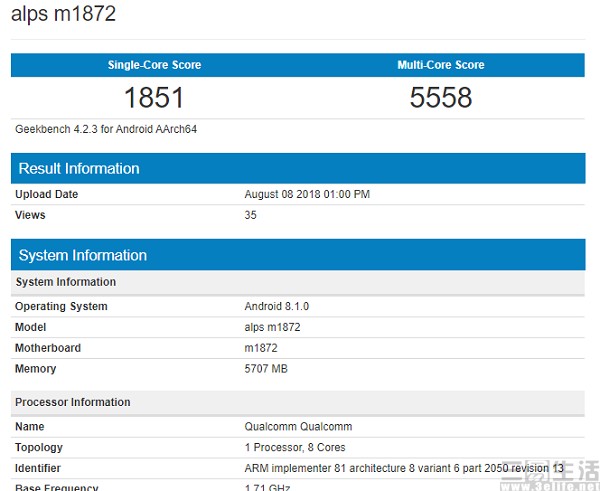Screen dimensions: 600x491
Task: Click the Views count of 35
Action: click(x=251, y=215)
